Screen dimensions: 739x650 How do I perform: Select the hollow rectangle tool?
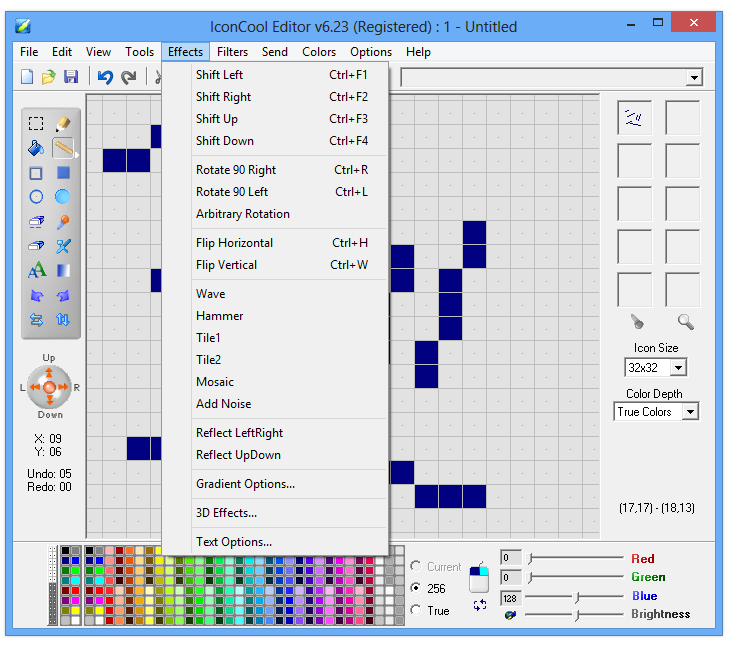[36, 173]
